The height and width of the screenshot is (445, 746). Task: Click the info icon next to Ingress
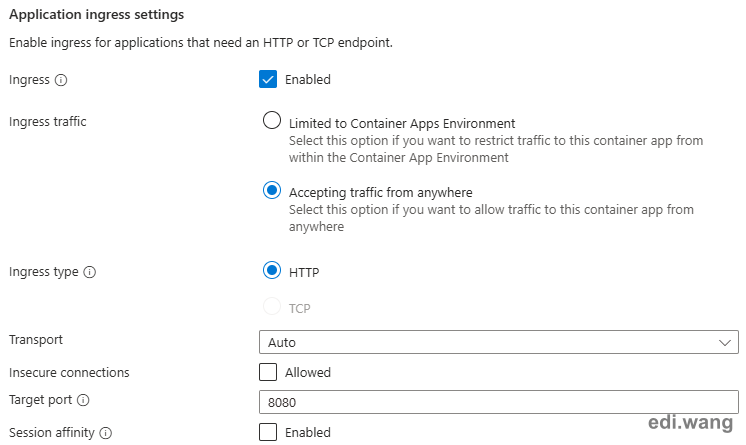[61, 80]
